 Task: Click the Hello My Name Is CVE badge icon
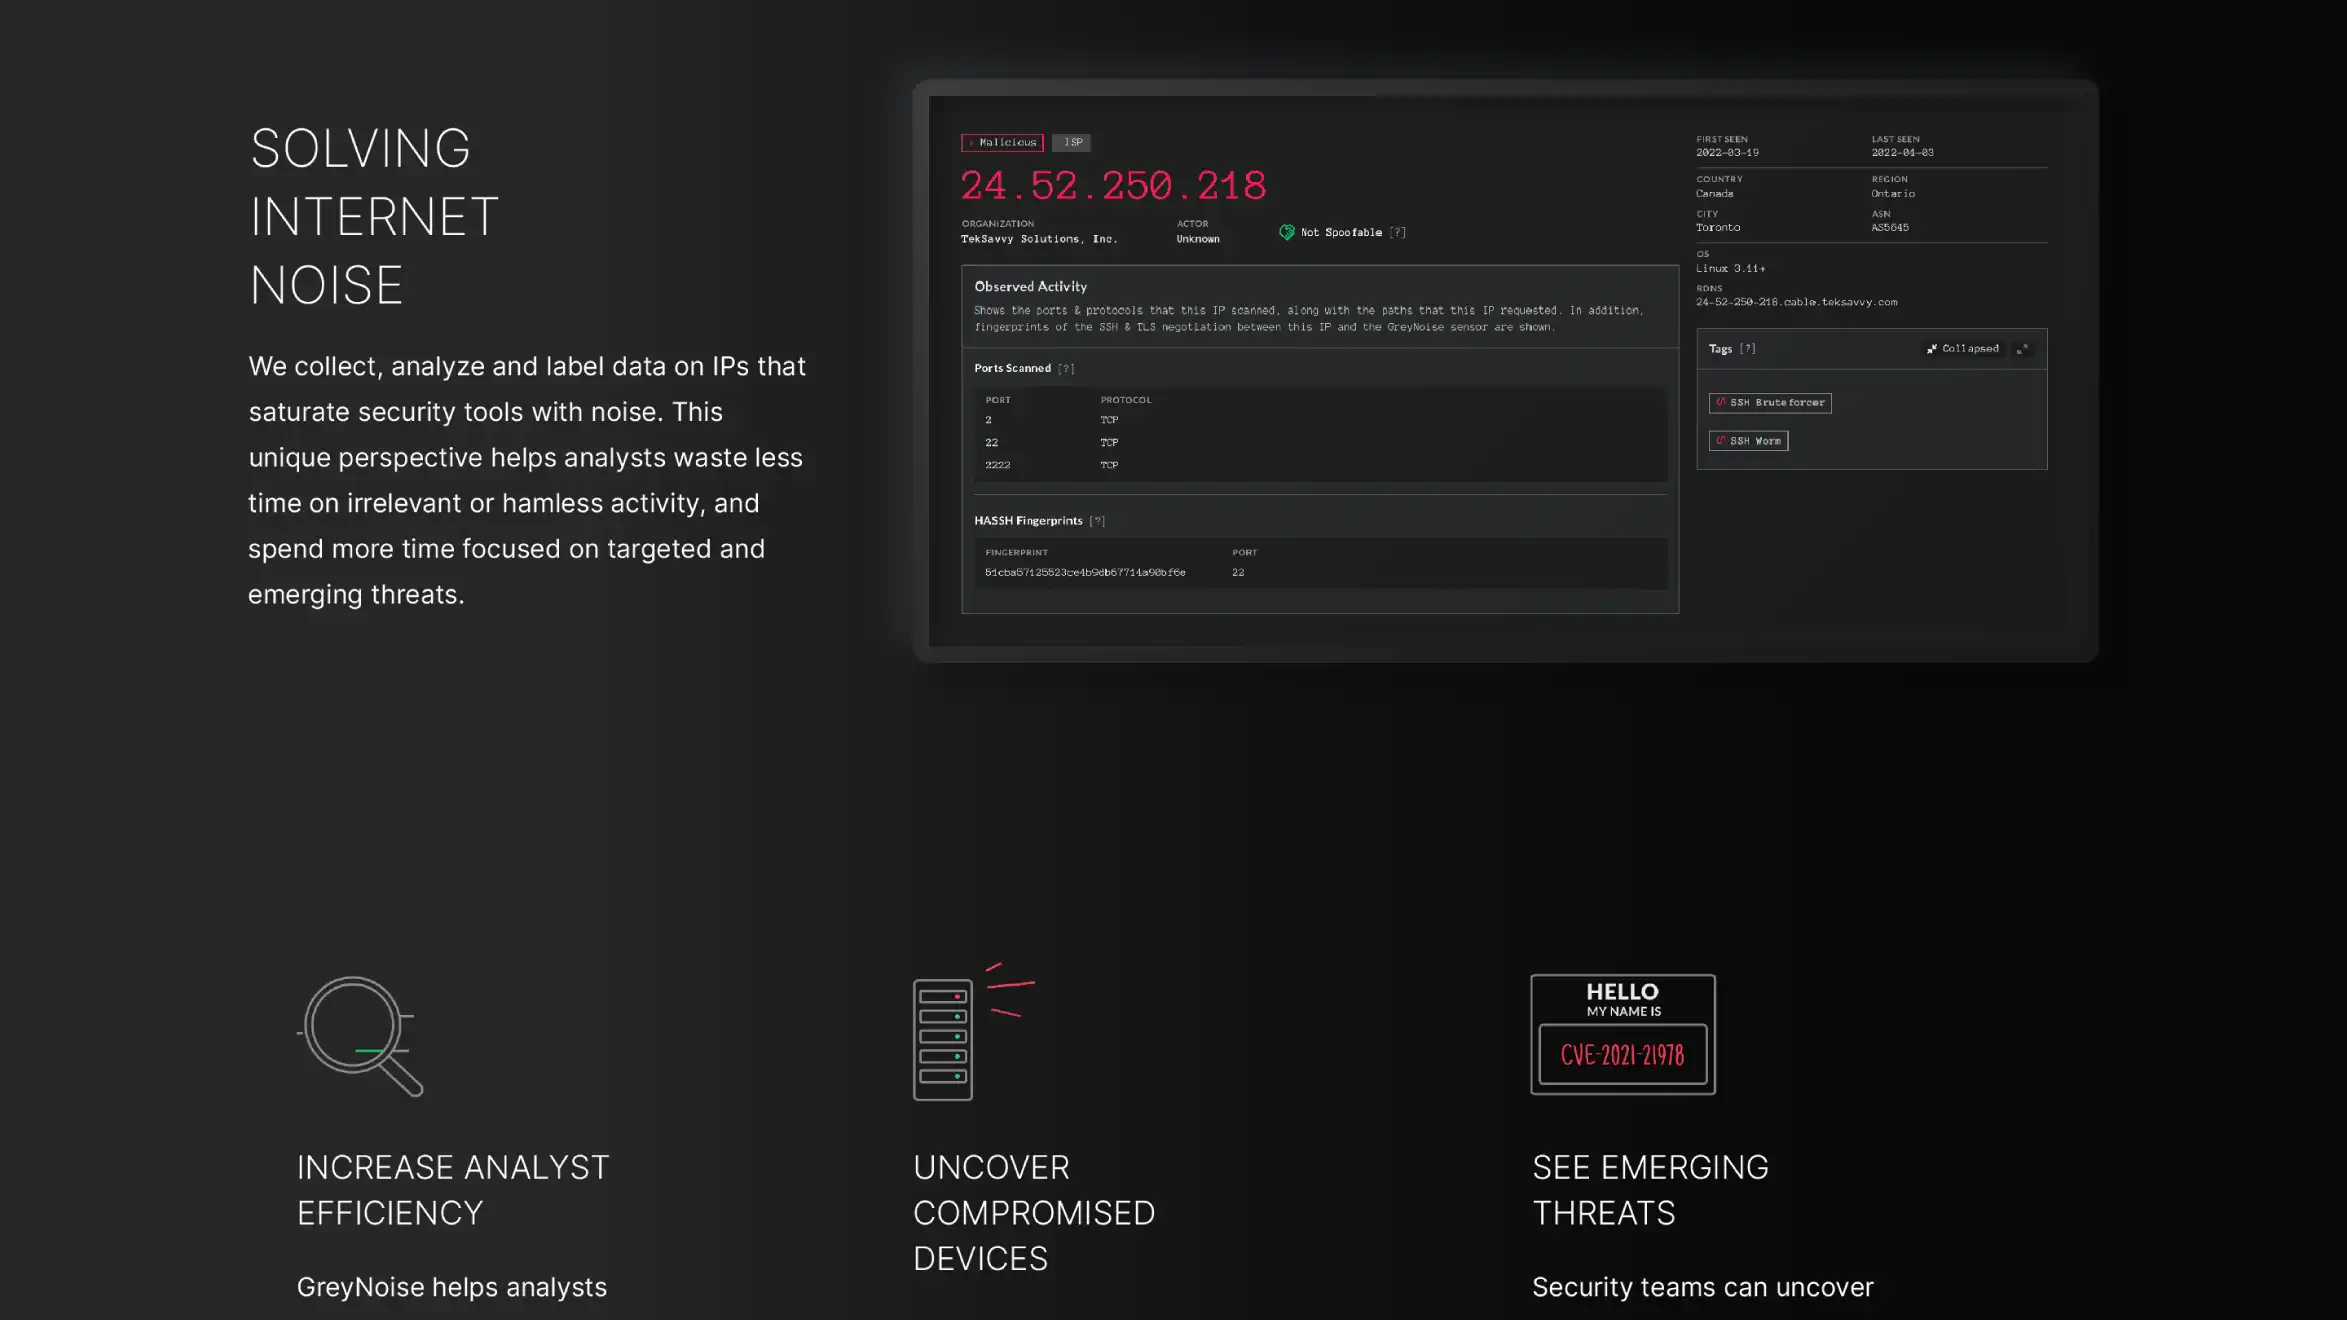point(1622,1034)
